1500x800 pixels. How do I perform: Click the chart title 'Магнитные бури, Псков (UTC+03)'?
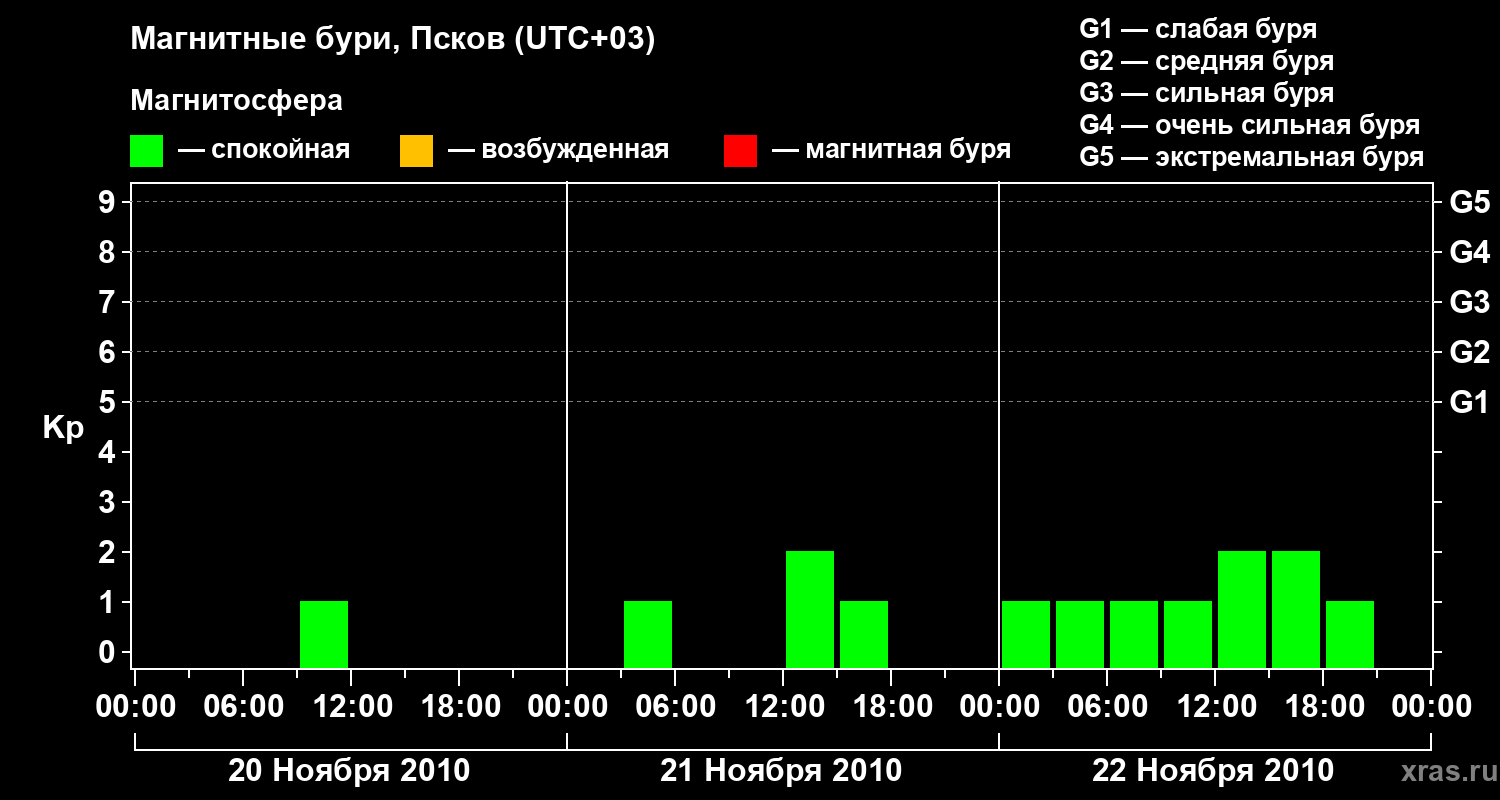(393, 40)
